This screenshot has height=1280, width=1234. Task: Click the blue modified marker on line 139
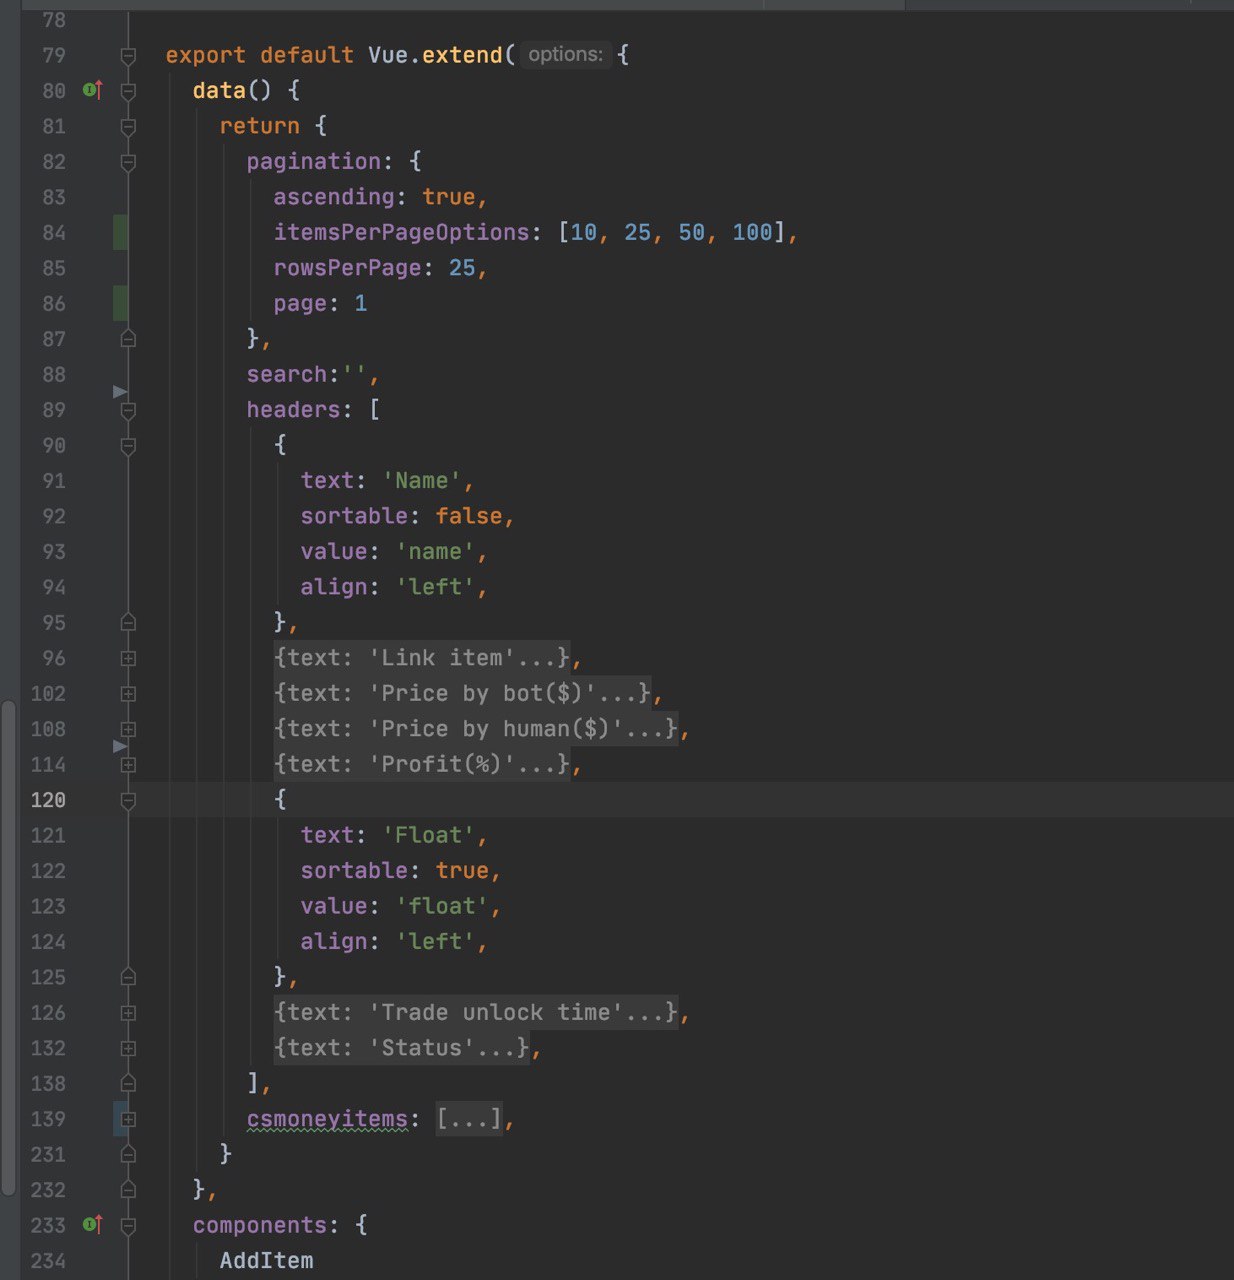click(x=118, y=1119)
